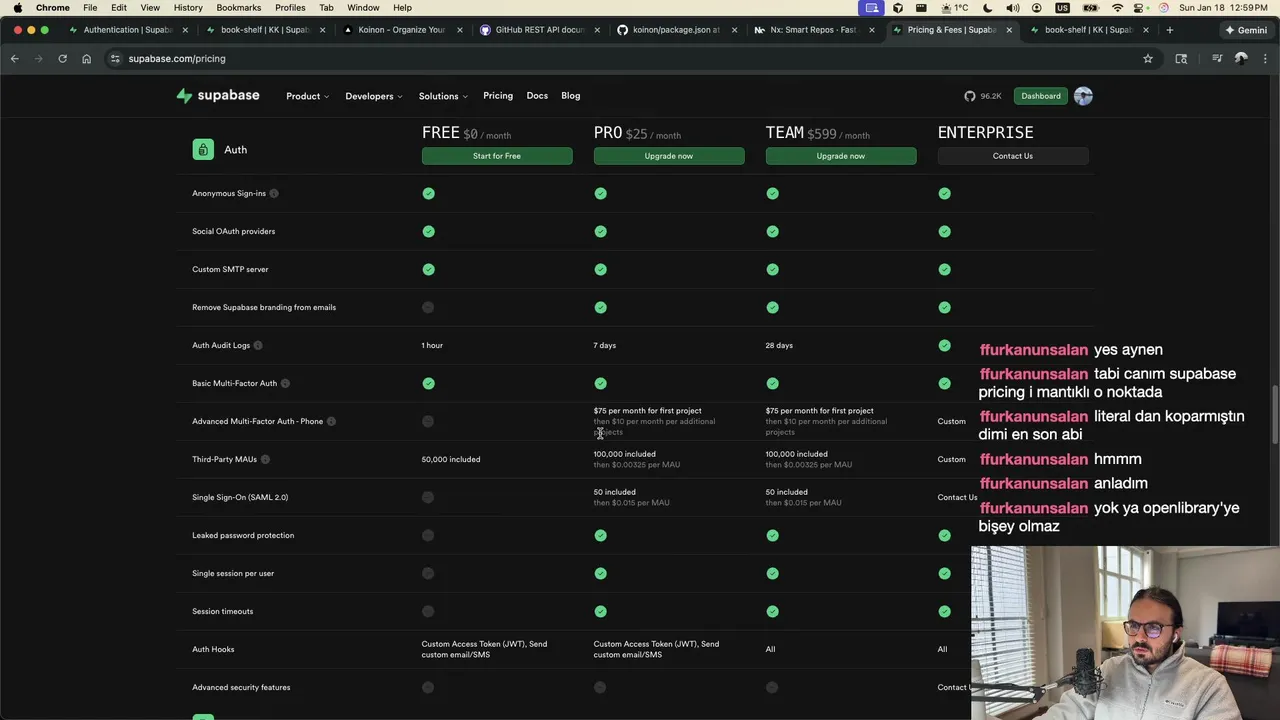Close the Pricing & Fees tab
The height and width of the screenshot is (720, 1280).
[x=1009, y=30]
